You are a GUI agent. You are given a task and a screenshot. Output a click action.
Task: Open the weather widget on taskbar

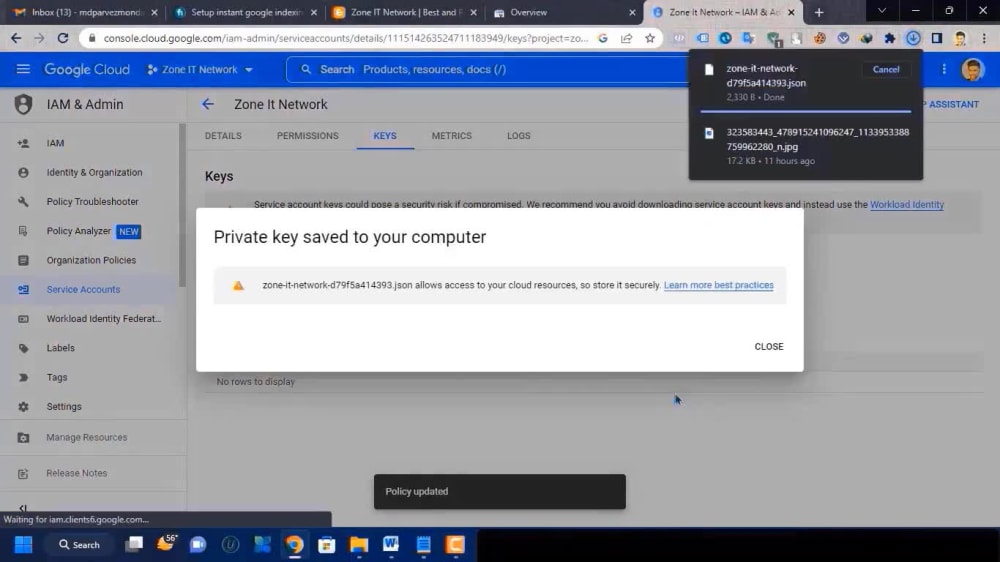tap(166, 544)
